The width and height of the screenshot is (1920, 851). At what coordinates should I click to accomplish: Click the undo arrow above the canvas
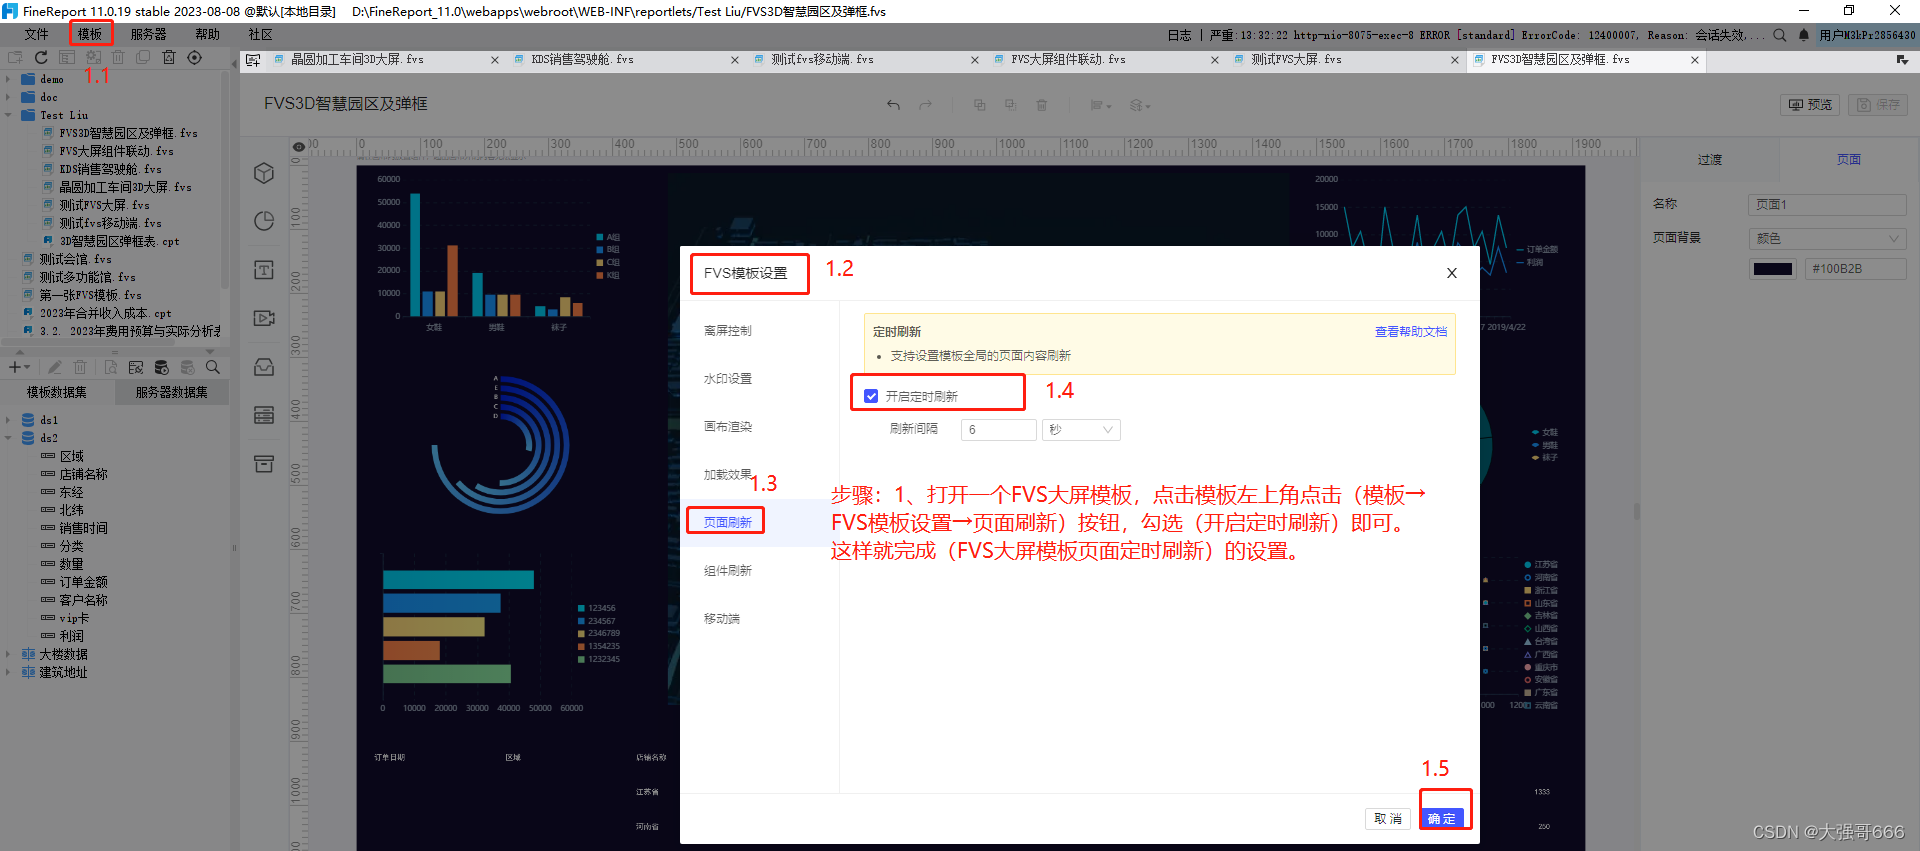coord(893,105)
